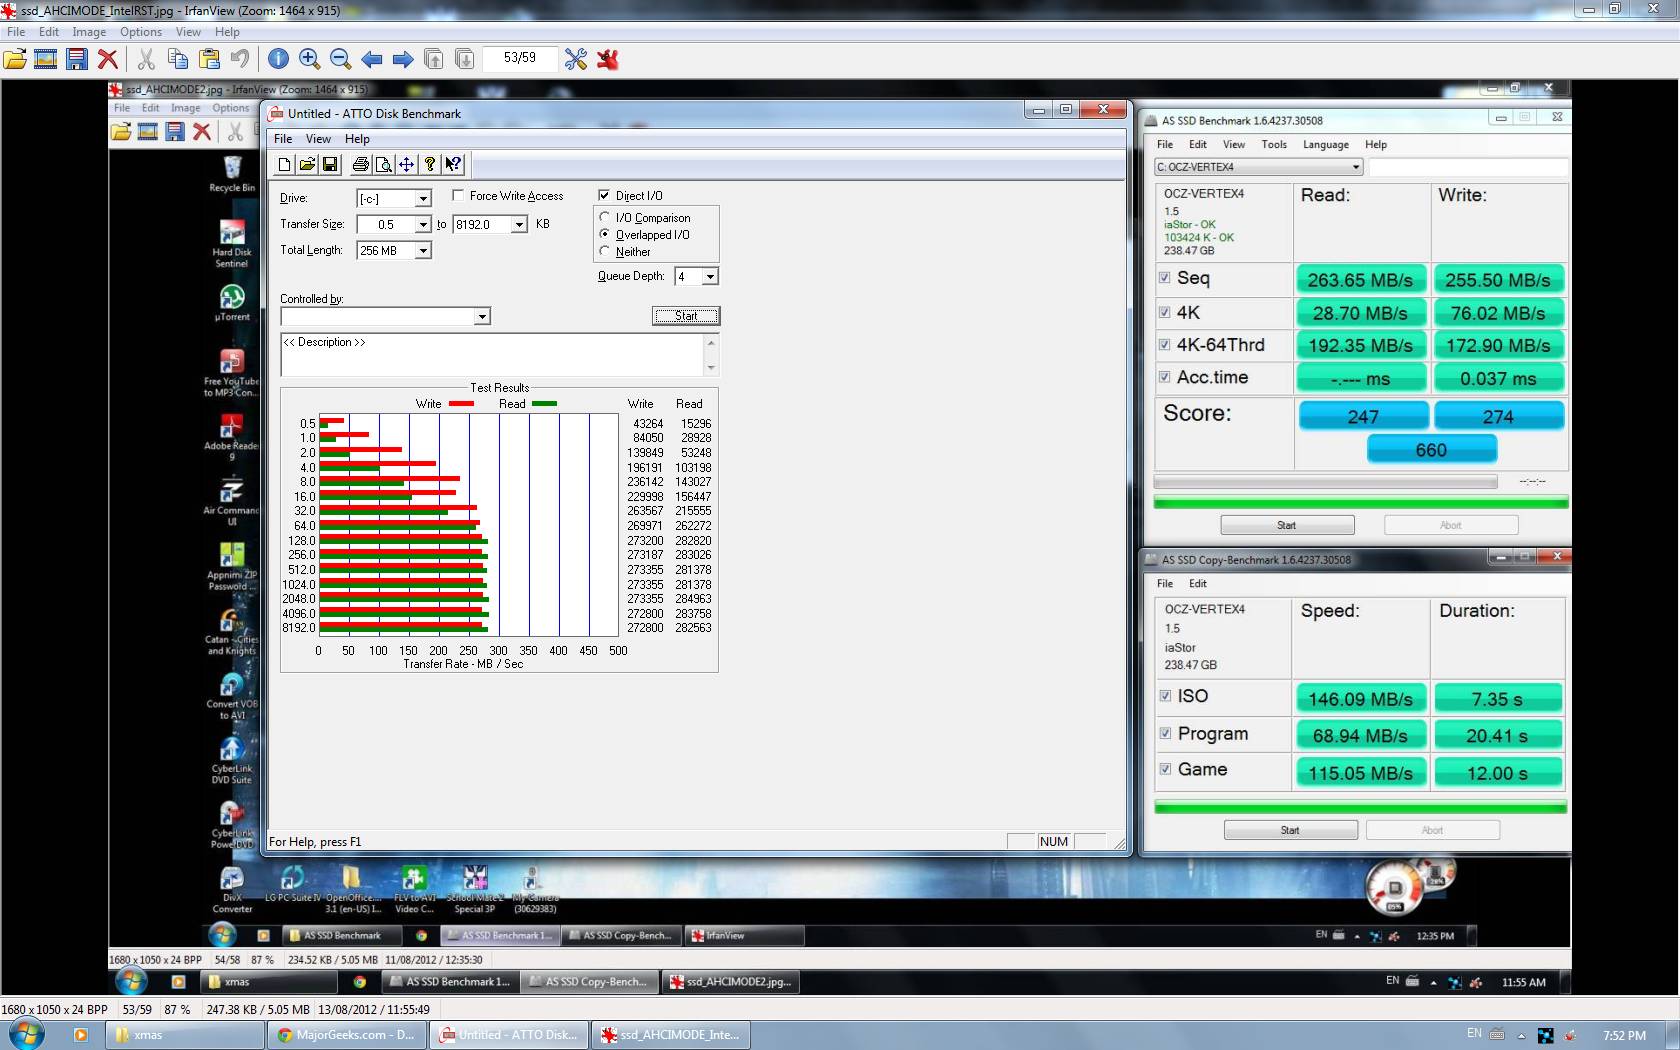Go to previous image blue left arrow
The width and height of the screenshot is (1680, 1050).
(372, 59)
